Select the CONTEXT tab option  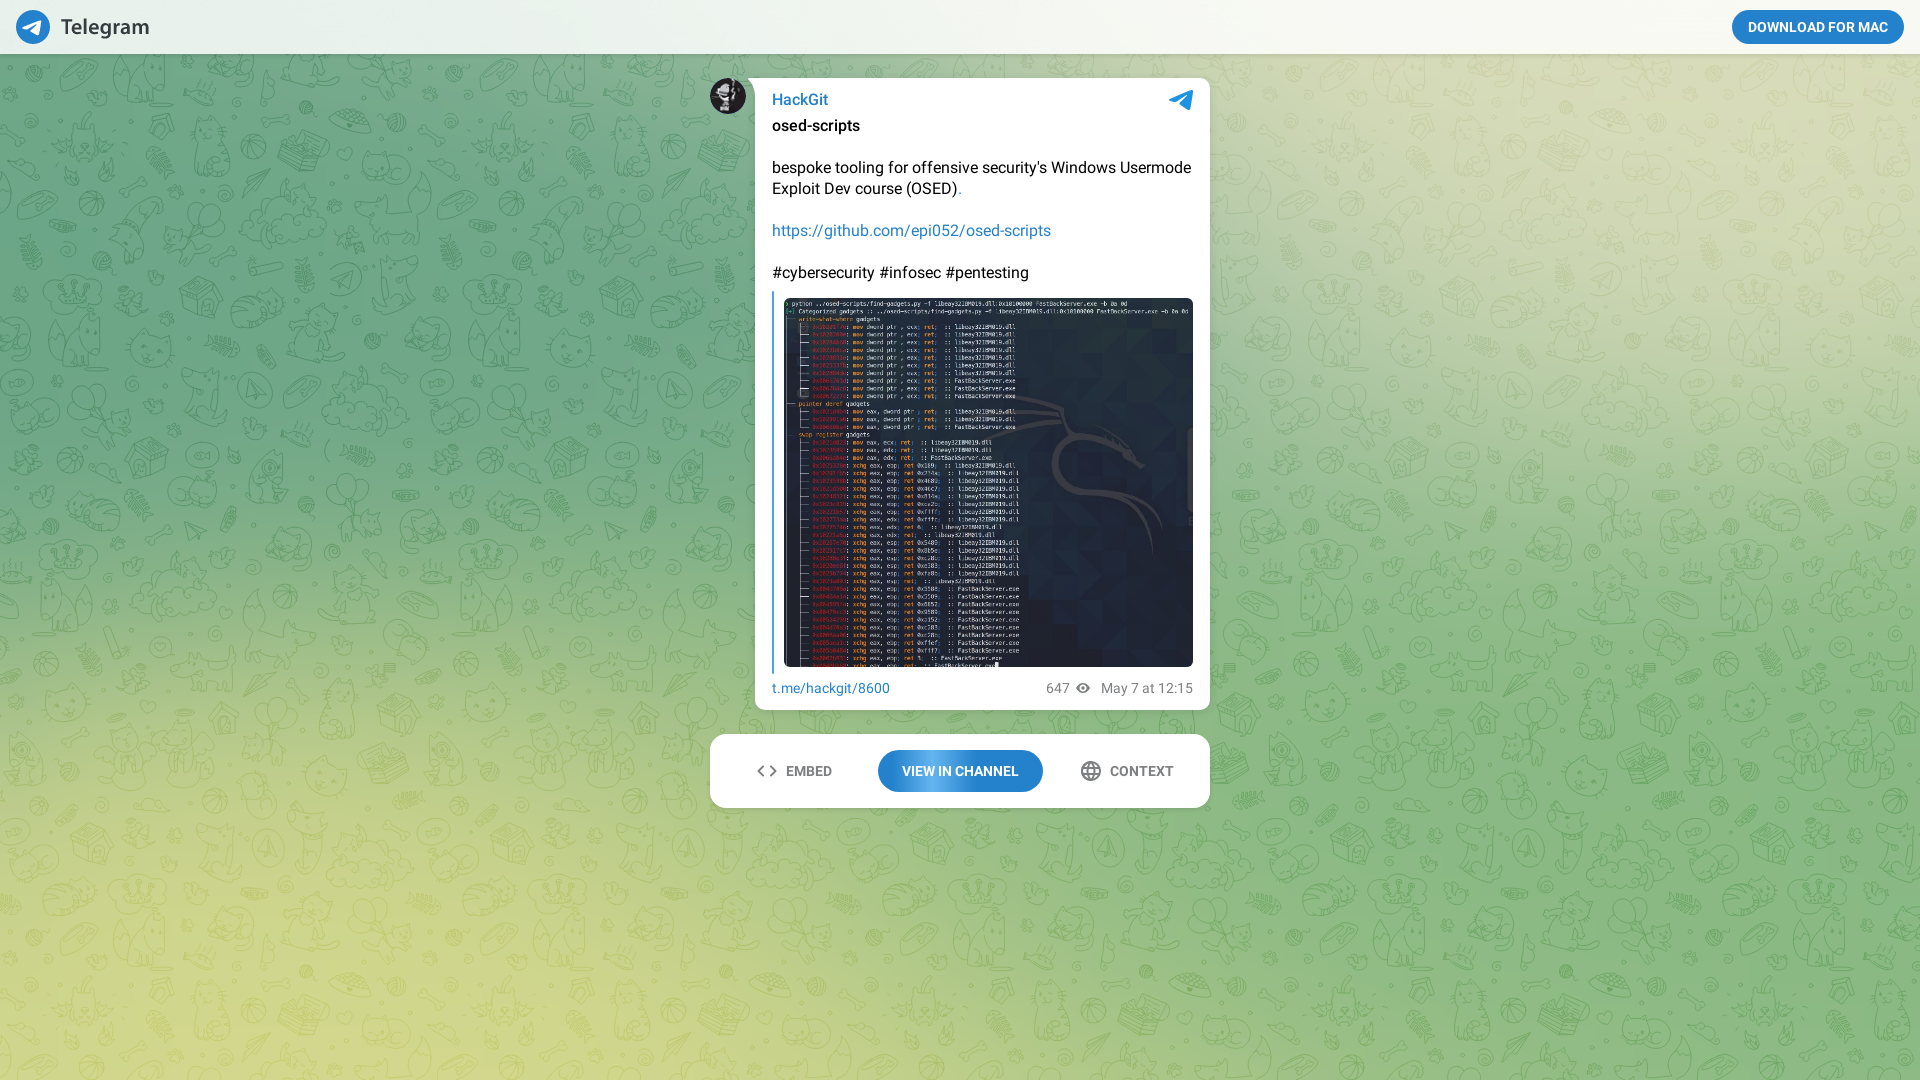[1126, 770]
